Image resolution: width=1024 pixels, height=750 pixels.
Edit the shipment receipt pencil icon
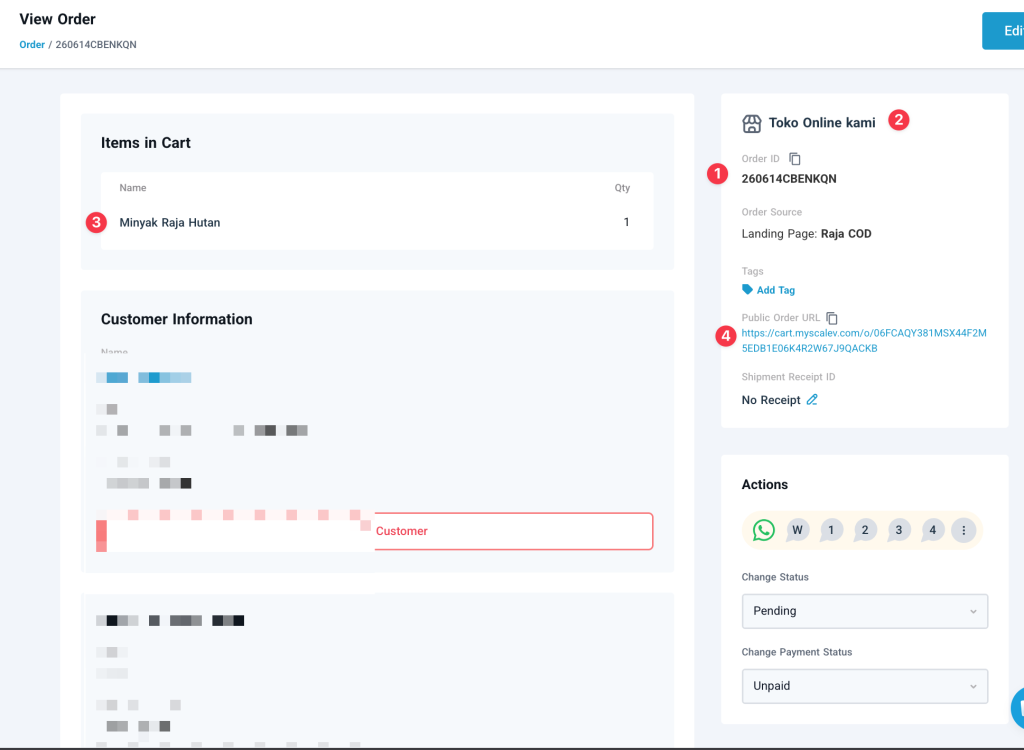(812, 400)
